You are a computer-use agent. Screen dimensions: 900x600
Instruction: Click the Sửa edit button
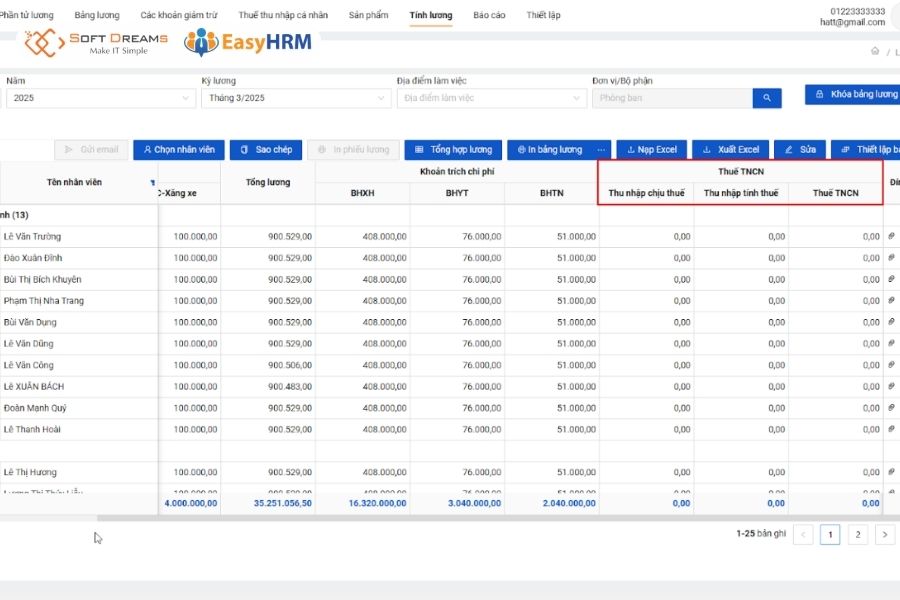(x=800, y=150)
